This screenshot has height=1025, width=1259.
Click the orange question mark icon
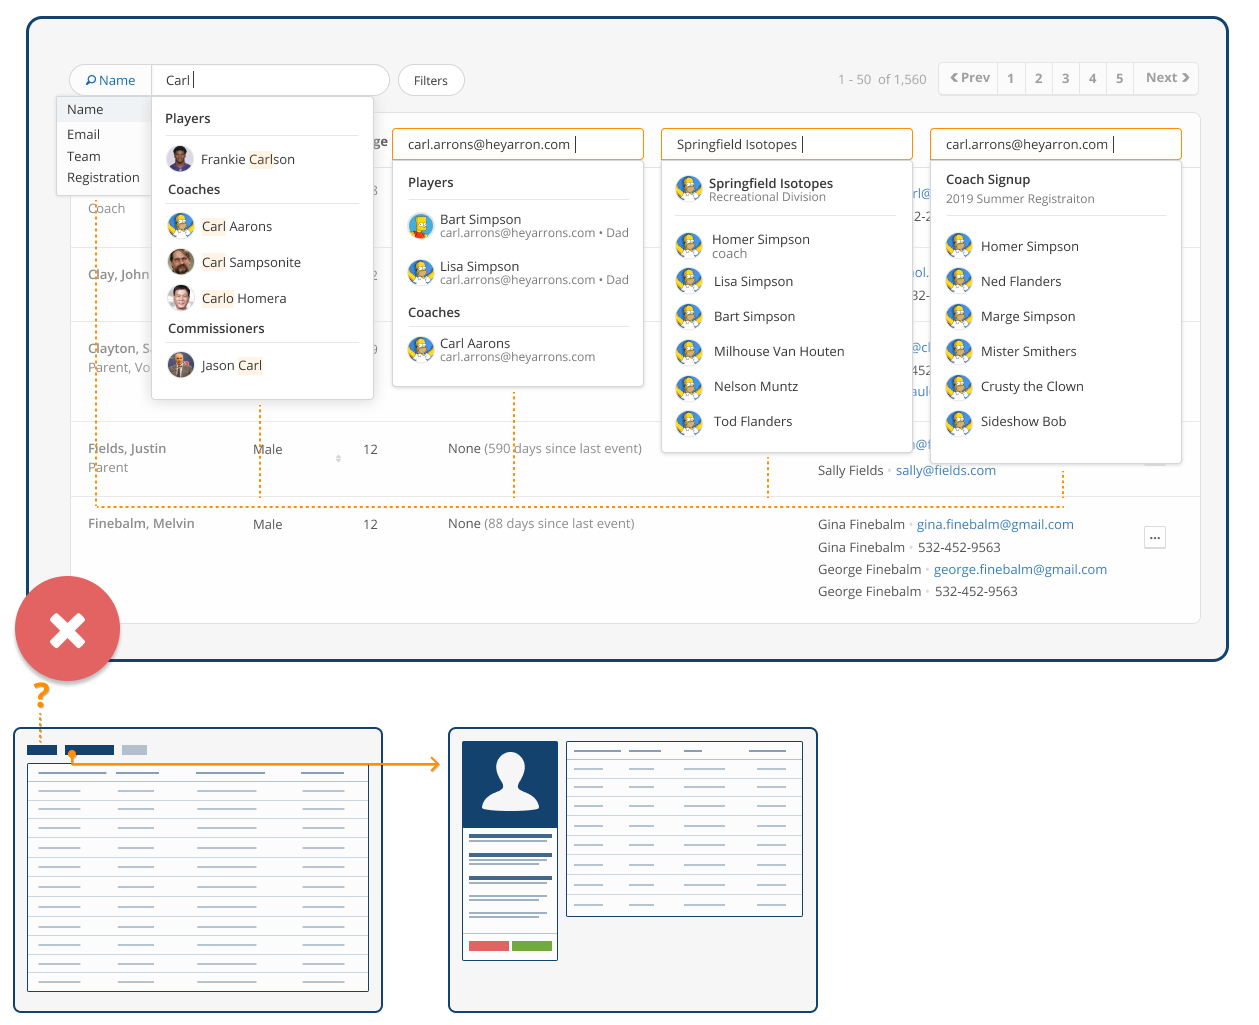pos(41,694)
